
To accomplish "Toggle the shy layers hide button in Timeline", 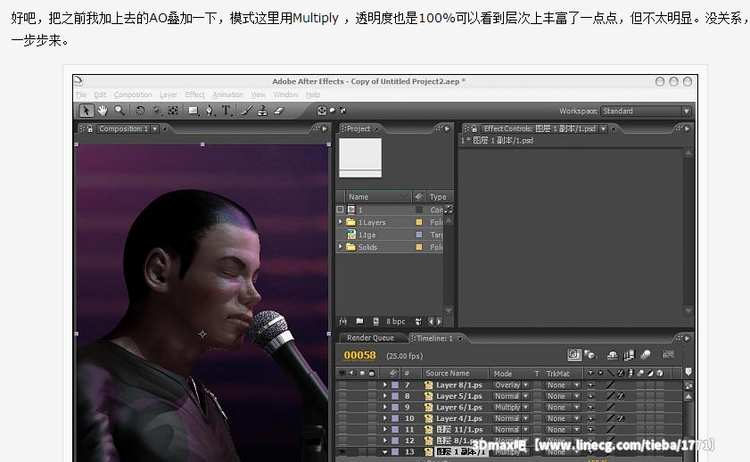I will (x=612, y=355).
